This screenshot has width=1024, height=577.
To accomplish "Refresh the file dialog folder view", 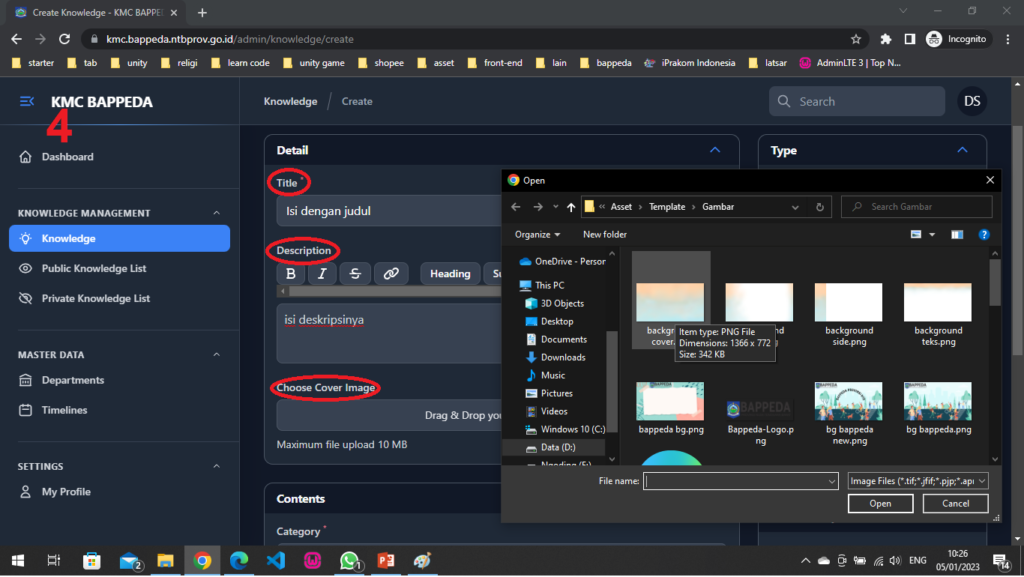I will click(x=820, y=207).
